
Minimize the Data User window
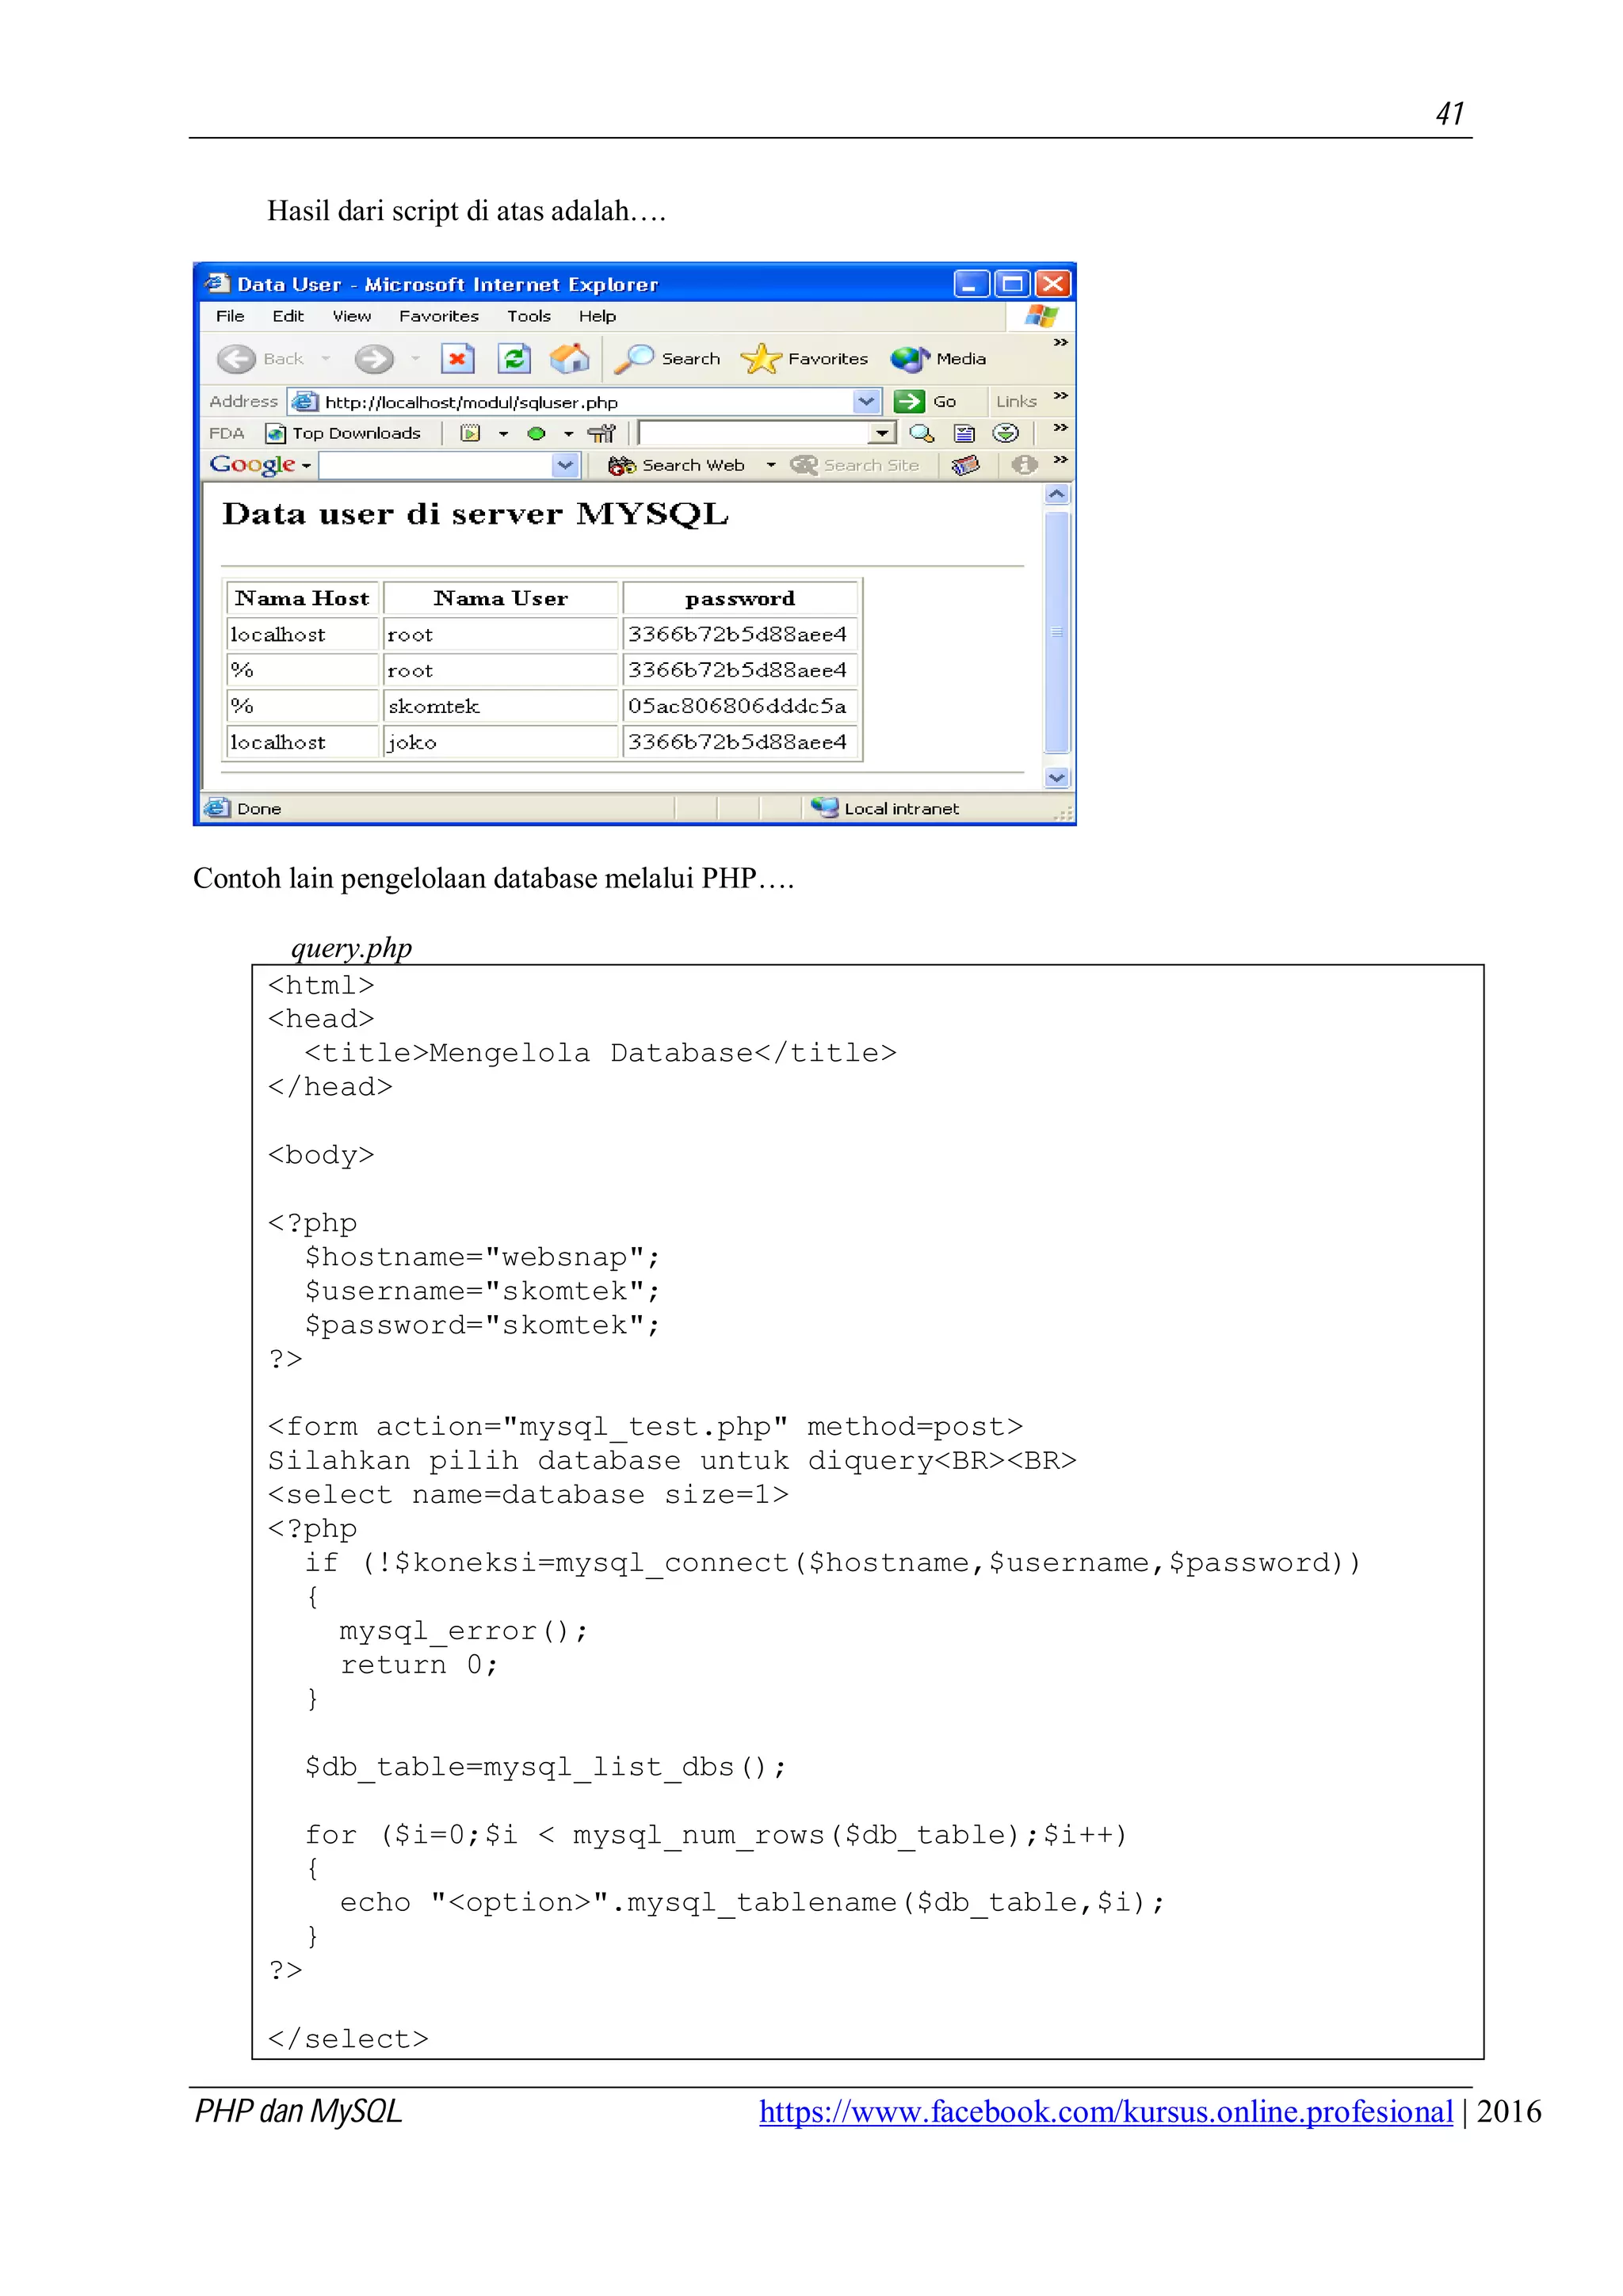click(971, 284)
